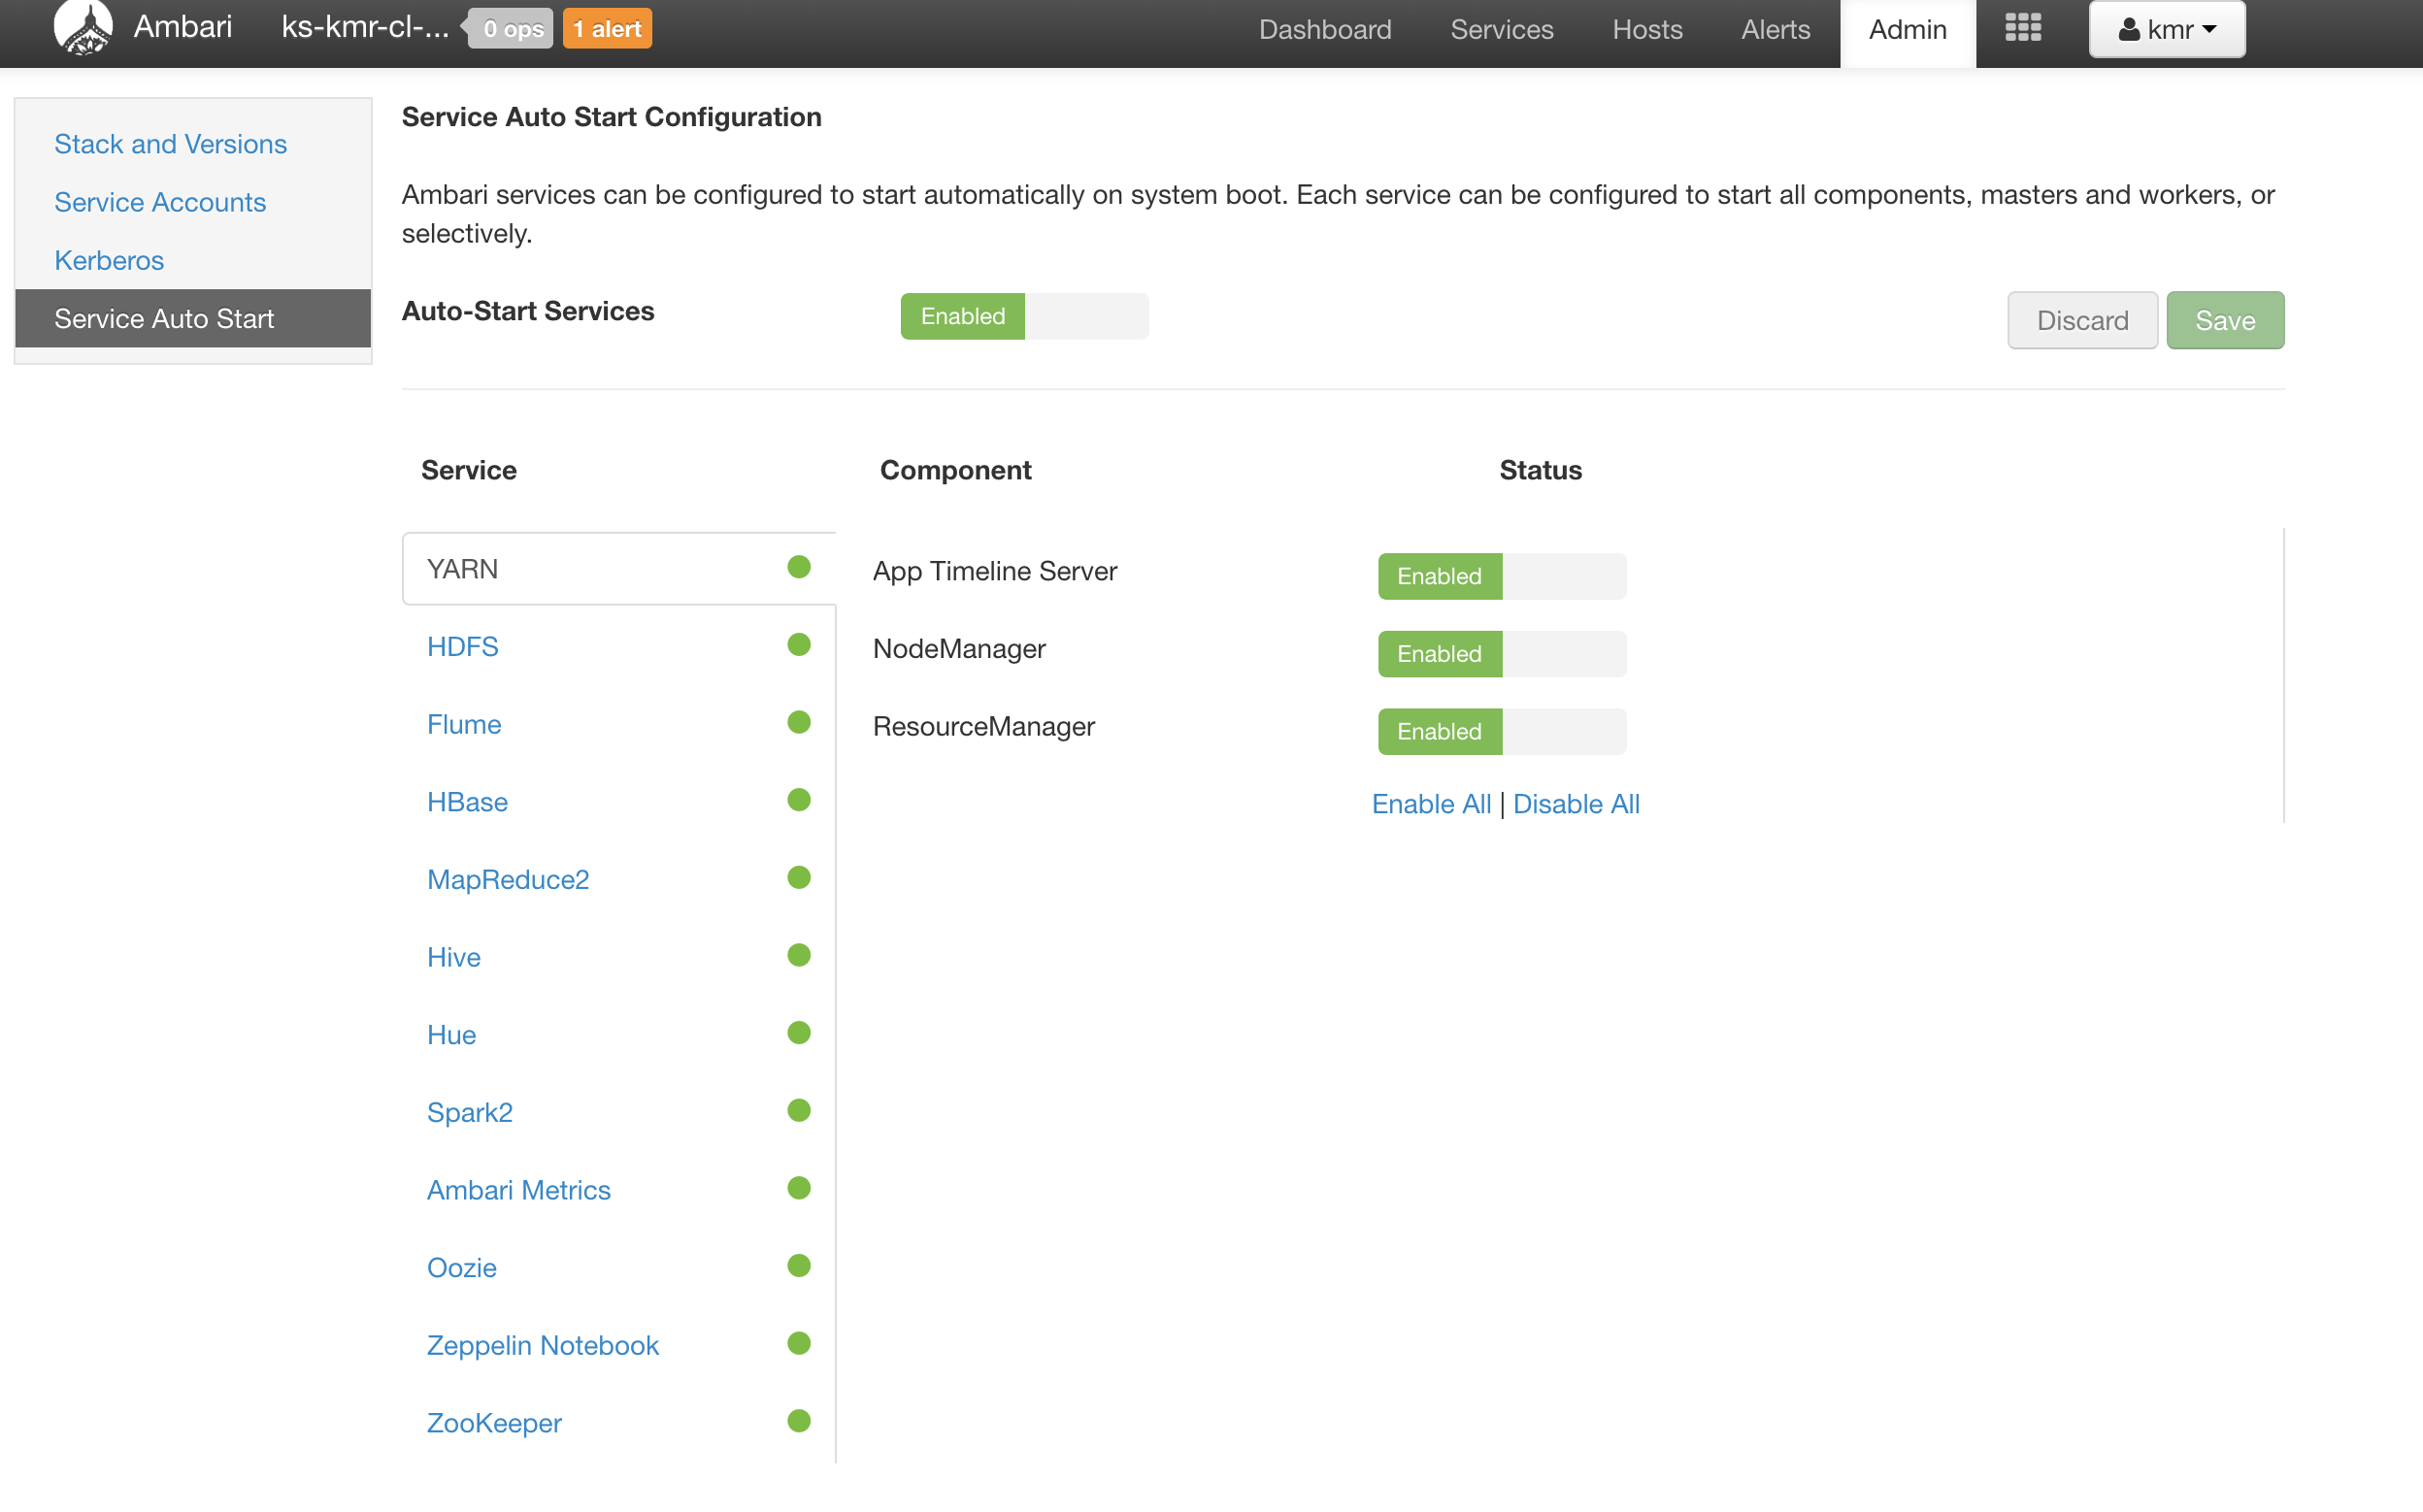This screenshot has width=2423, height=1512.
Task: Click Hive green status indicator
Action: pos(798,955)
